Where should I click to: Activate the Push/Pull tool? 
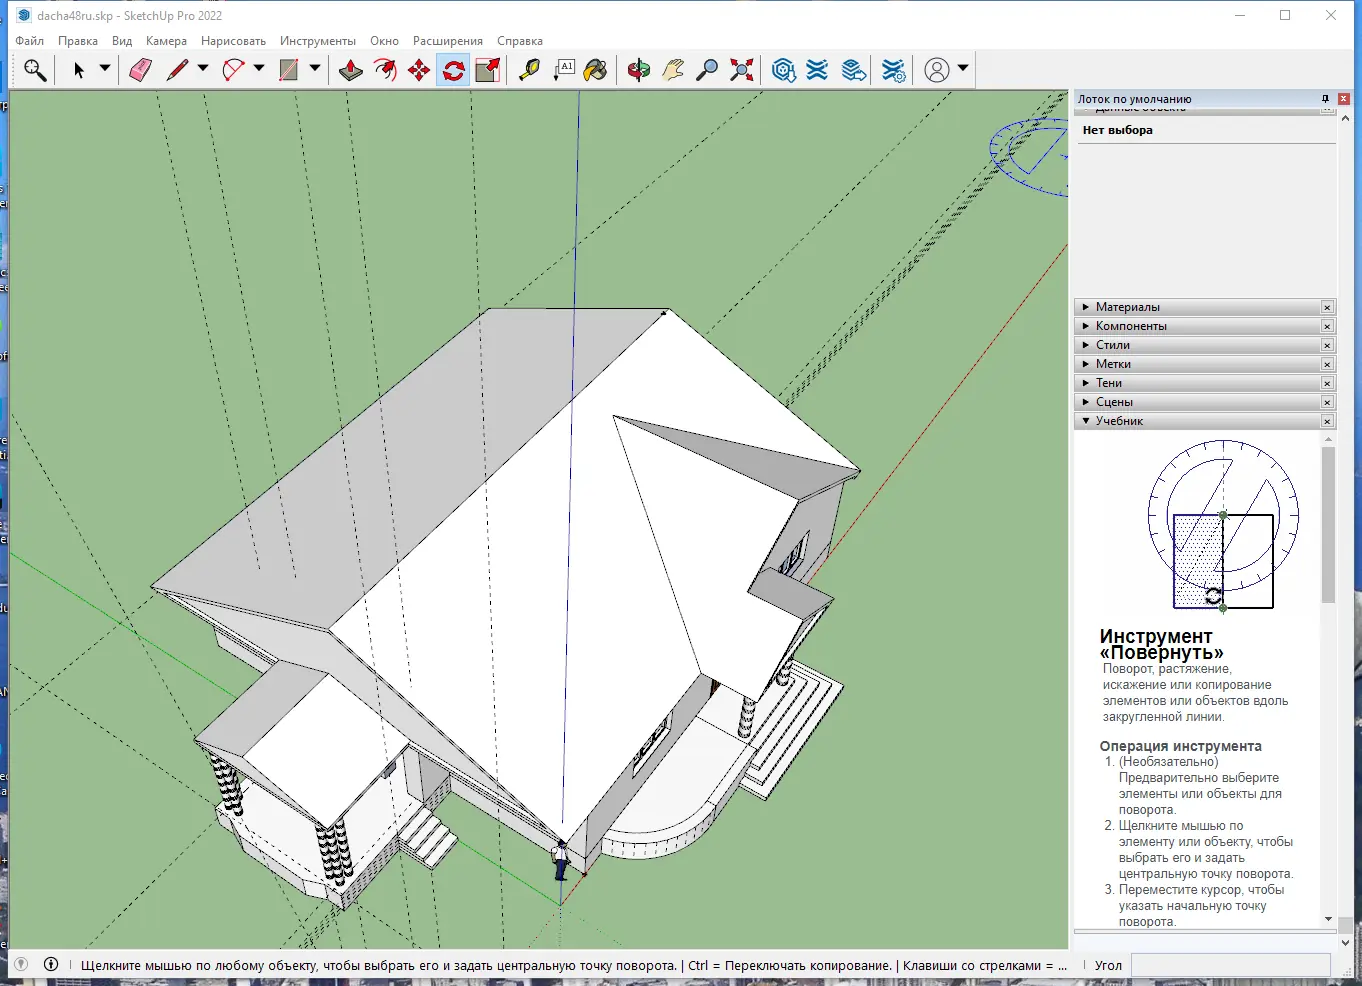[351, 70]
